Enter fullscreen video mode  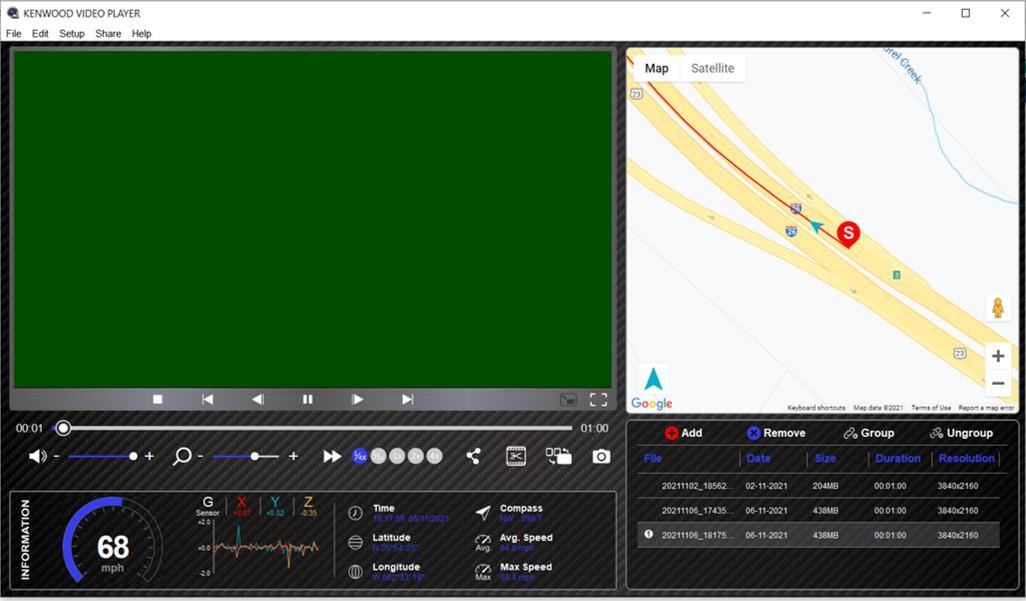click(598, 399)
